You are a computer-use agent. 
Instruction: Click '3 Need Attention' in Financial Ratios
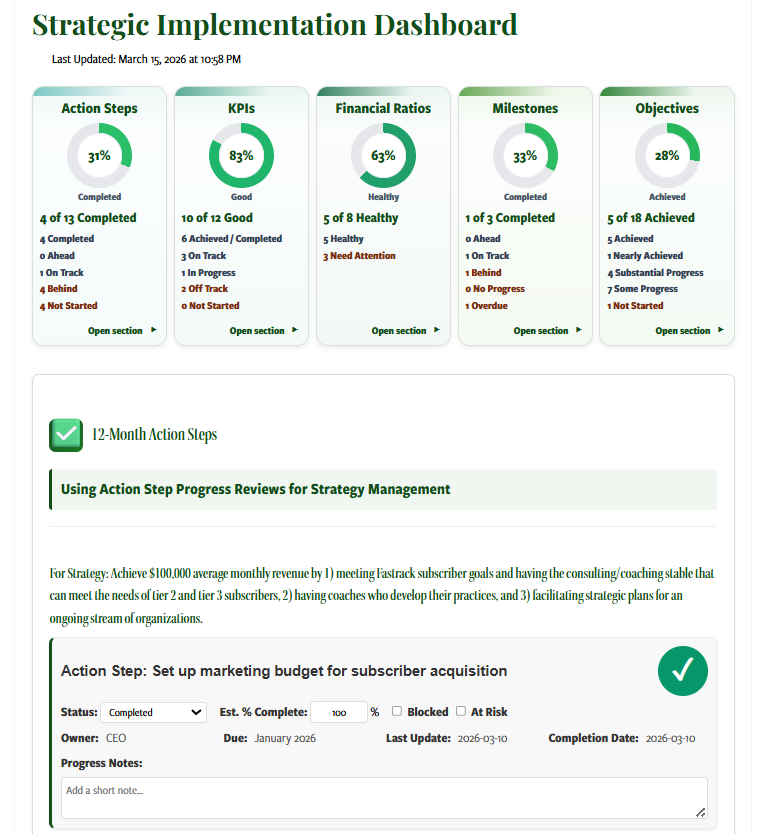360,256
